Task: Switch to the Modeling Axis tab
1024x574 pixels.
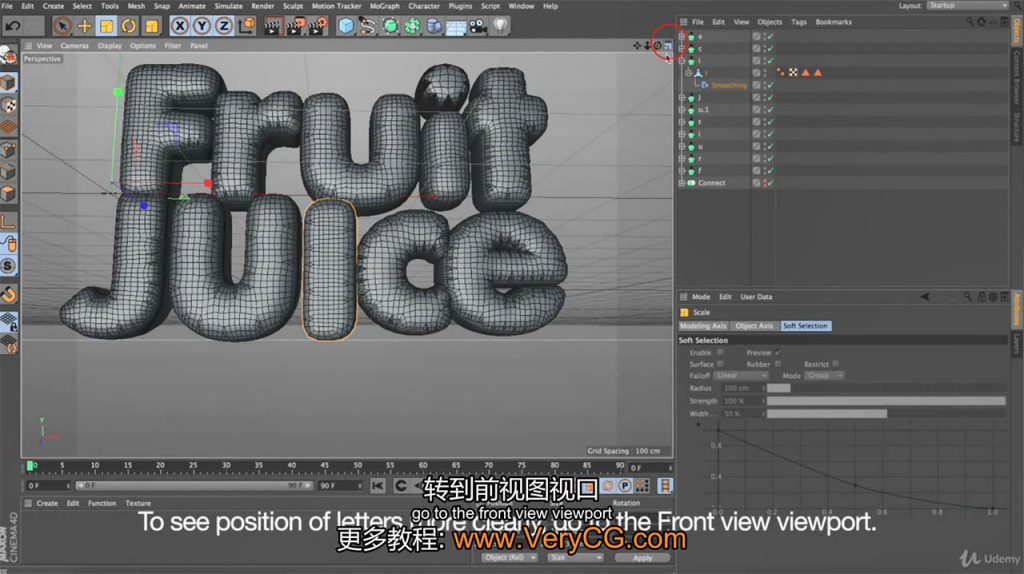Action: coord(704,326)
